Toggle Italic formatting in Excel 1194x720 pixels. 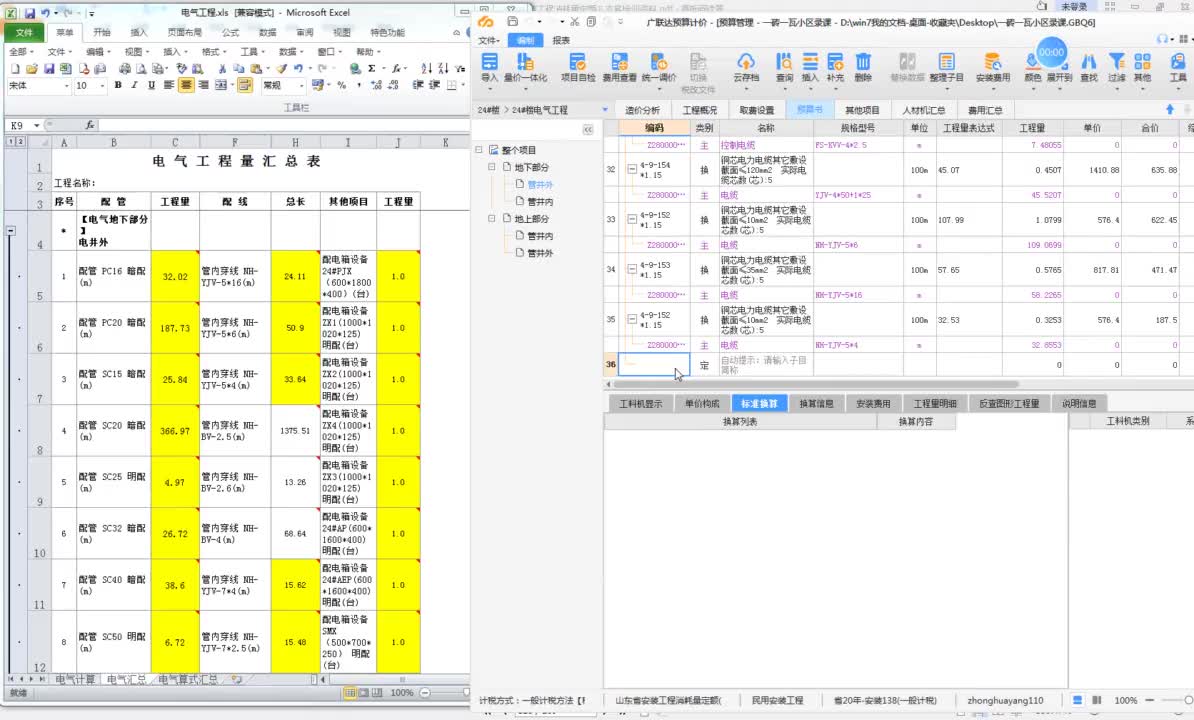point(135,85)
